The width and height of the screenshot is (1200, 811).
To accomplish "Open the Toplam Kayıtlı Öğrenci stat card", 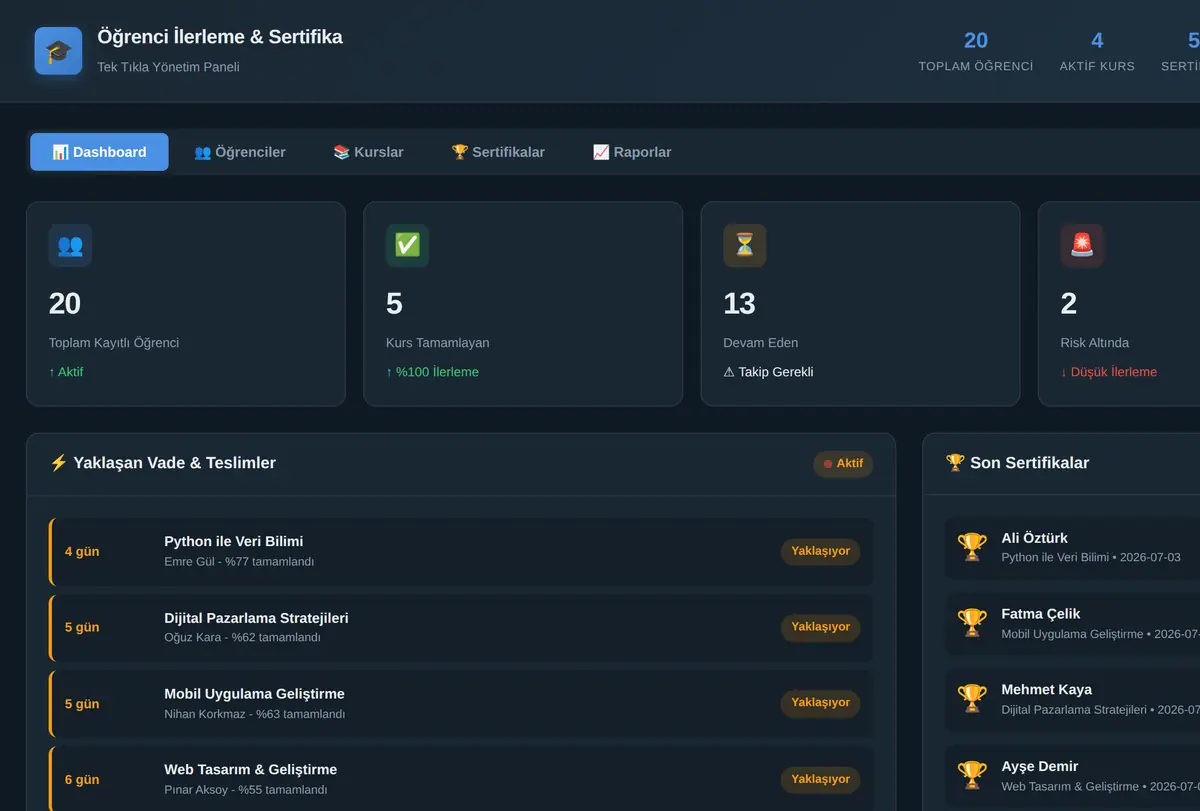I will (186, 304).
